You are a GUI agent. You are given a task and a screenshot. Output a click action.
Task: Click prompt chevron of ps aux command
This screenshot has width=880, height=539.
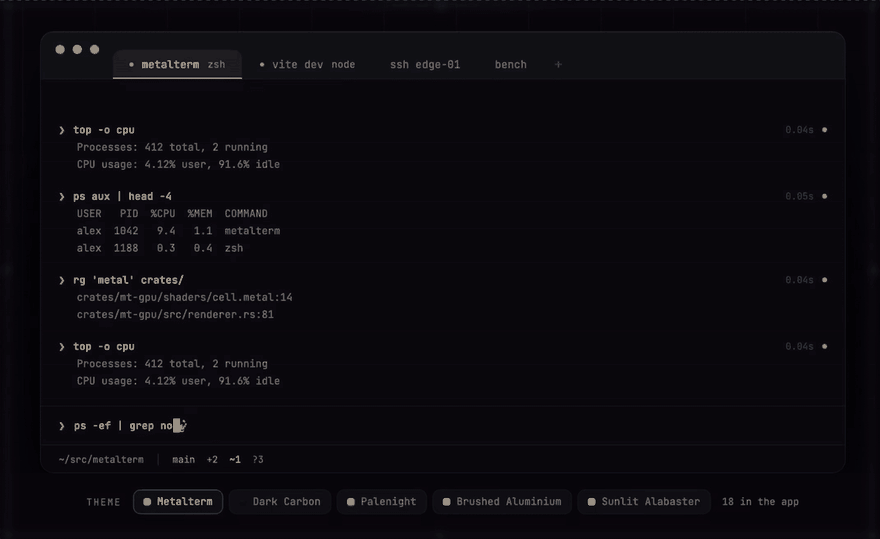pyautogui.click(x=62, y=197)
